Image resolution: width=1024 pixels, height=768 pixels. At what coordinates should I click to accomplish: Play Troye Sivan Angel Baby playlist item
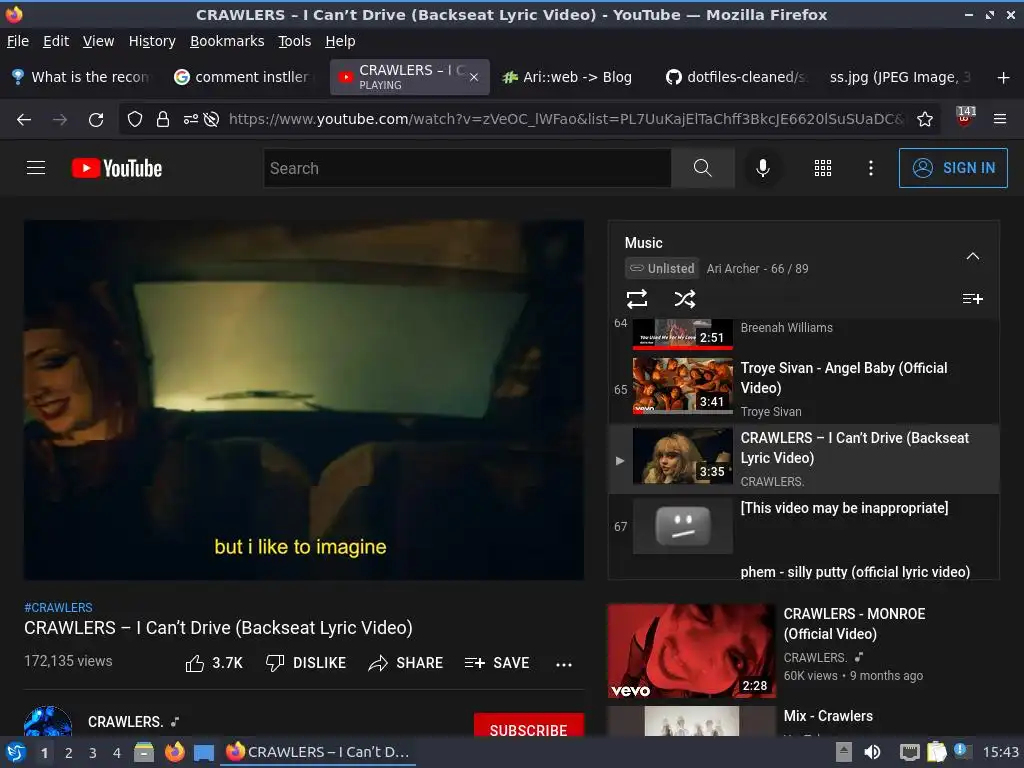803,389
